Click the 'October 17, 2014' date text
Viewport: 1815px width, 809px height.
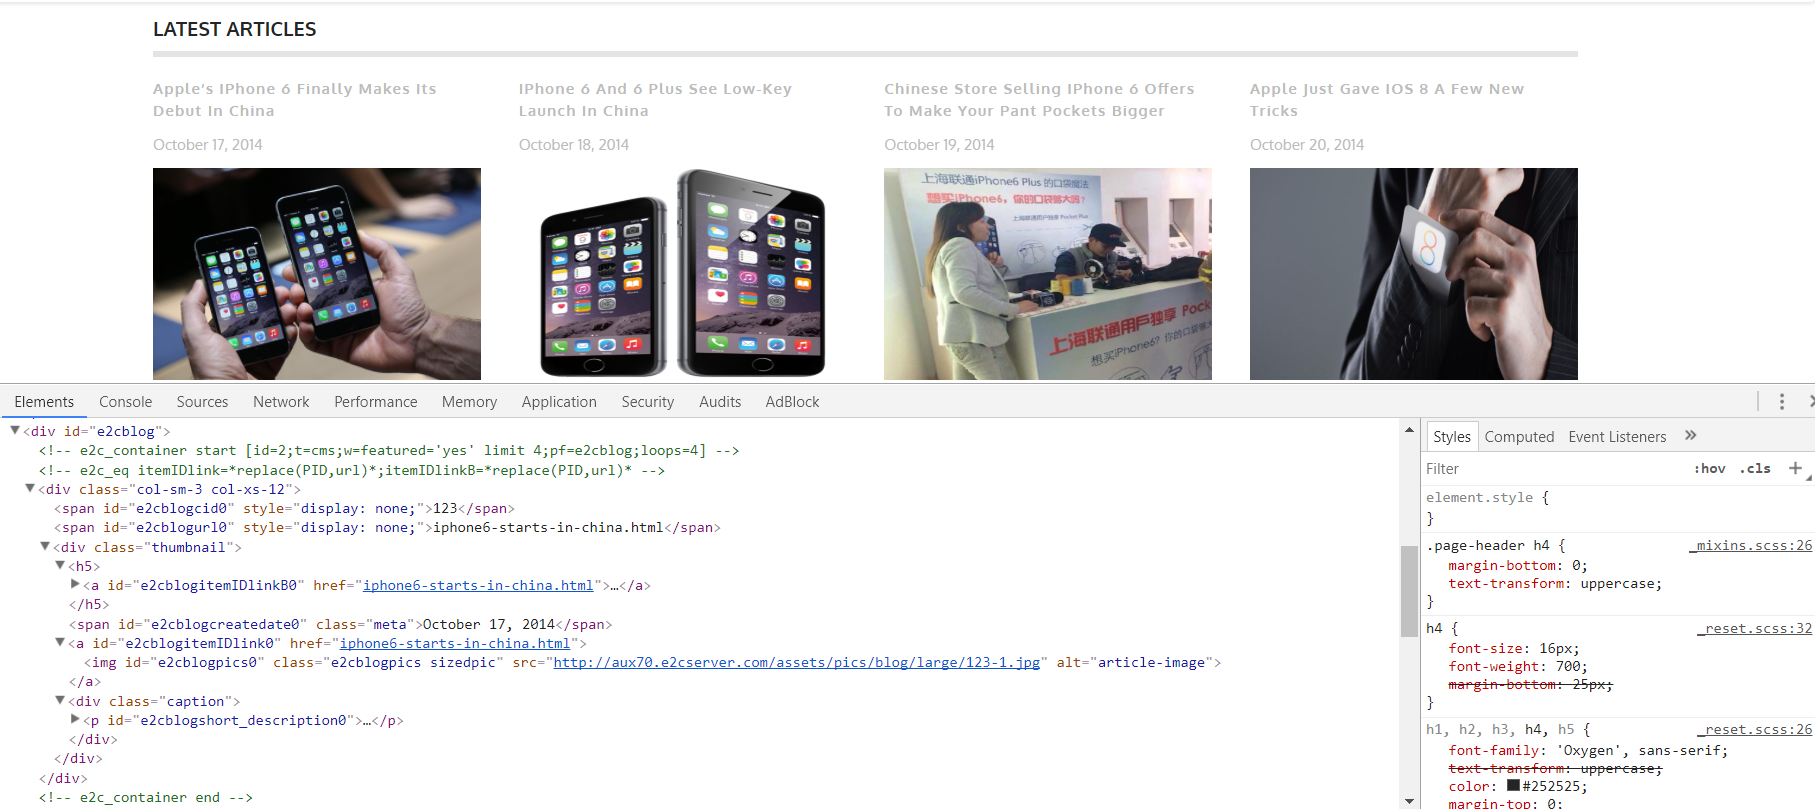[x=208, y=144]
